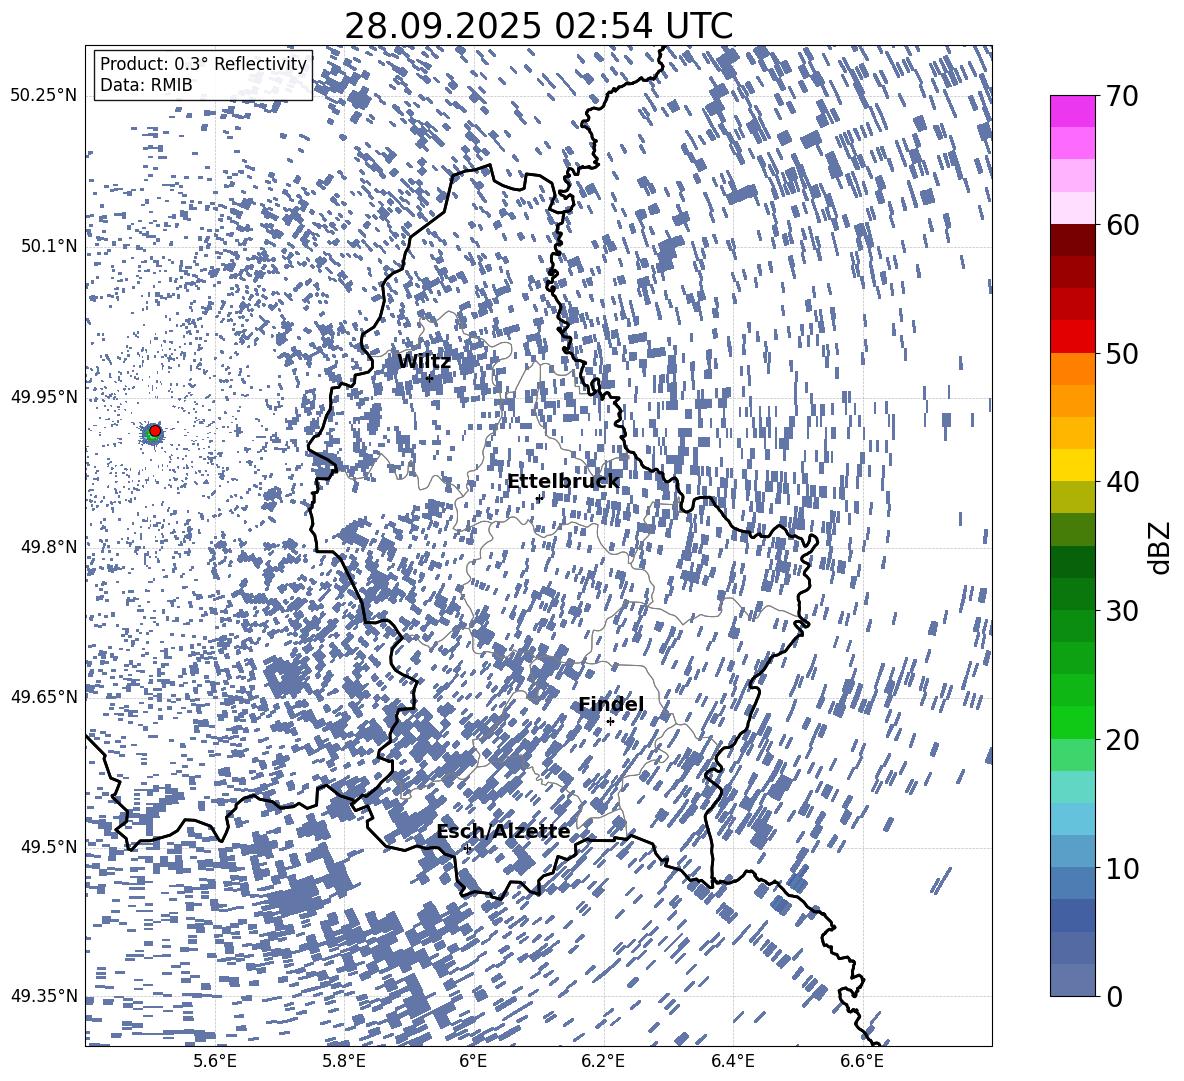This screenshot has height=1081, width=1184.
Task: Click the red radar site marker
Action: click(x=155, y=431)
